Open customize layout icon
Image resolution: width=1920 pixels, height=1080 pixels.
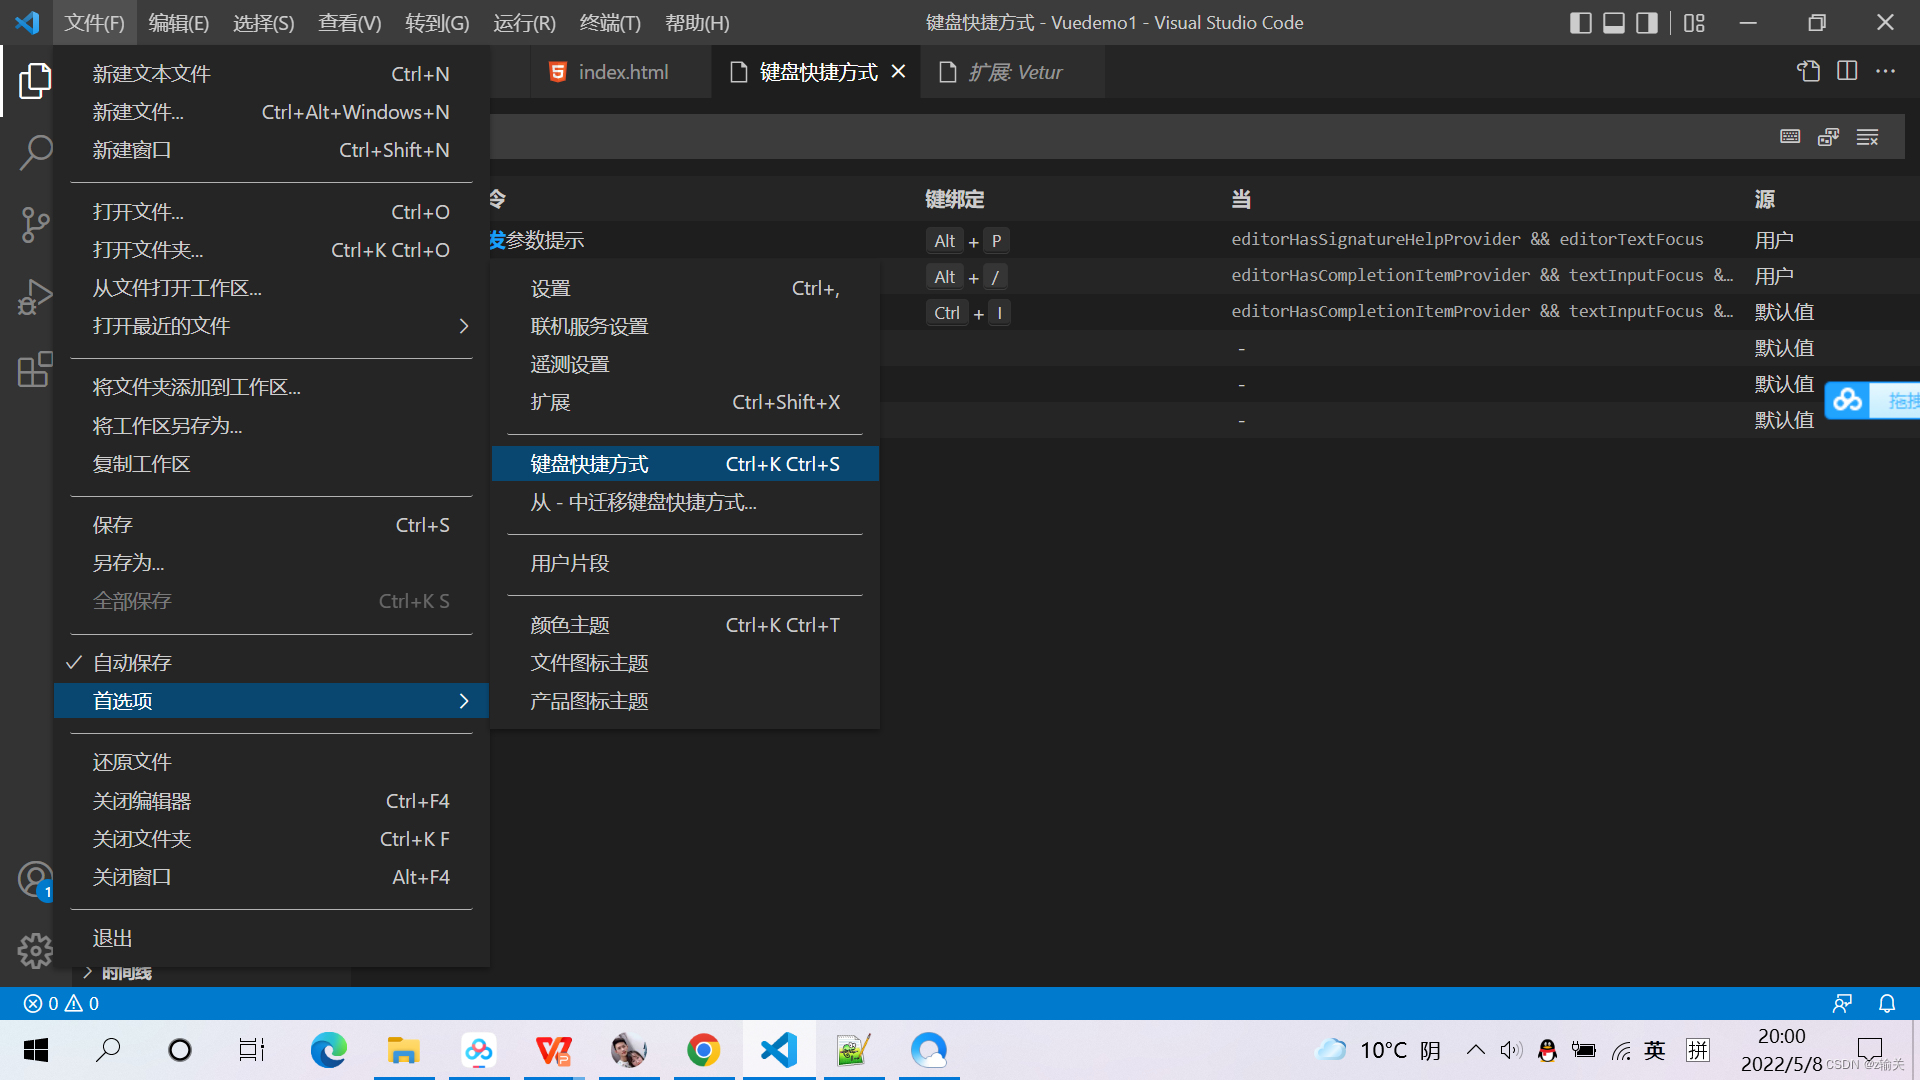click(1694, 22)
